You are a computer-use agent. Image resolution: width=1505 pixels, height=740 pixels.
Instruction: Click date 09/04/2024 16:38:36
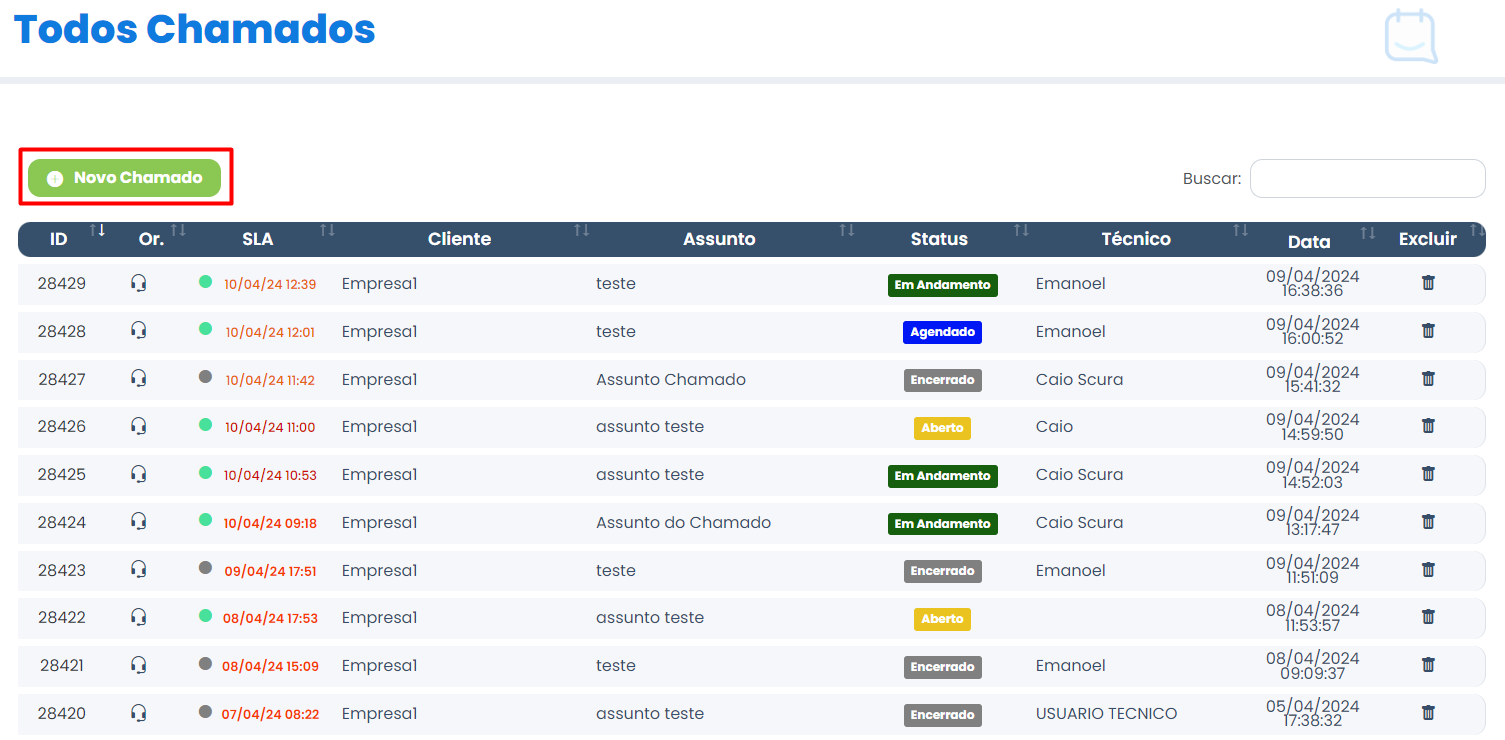click(1313, 283)
